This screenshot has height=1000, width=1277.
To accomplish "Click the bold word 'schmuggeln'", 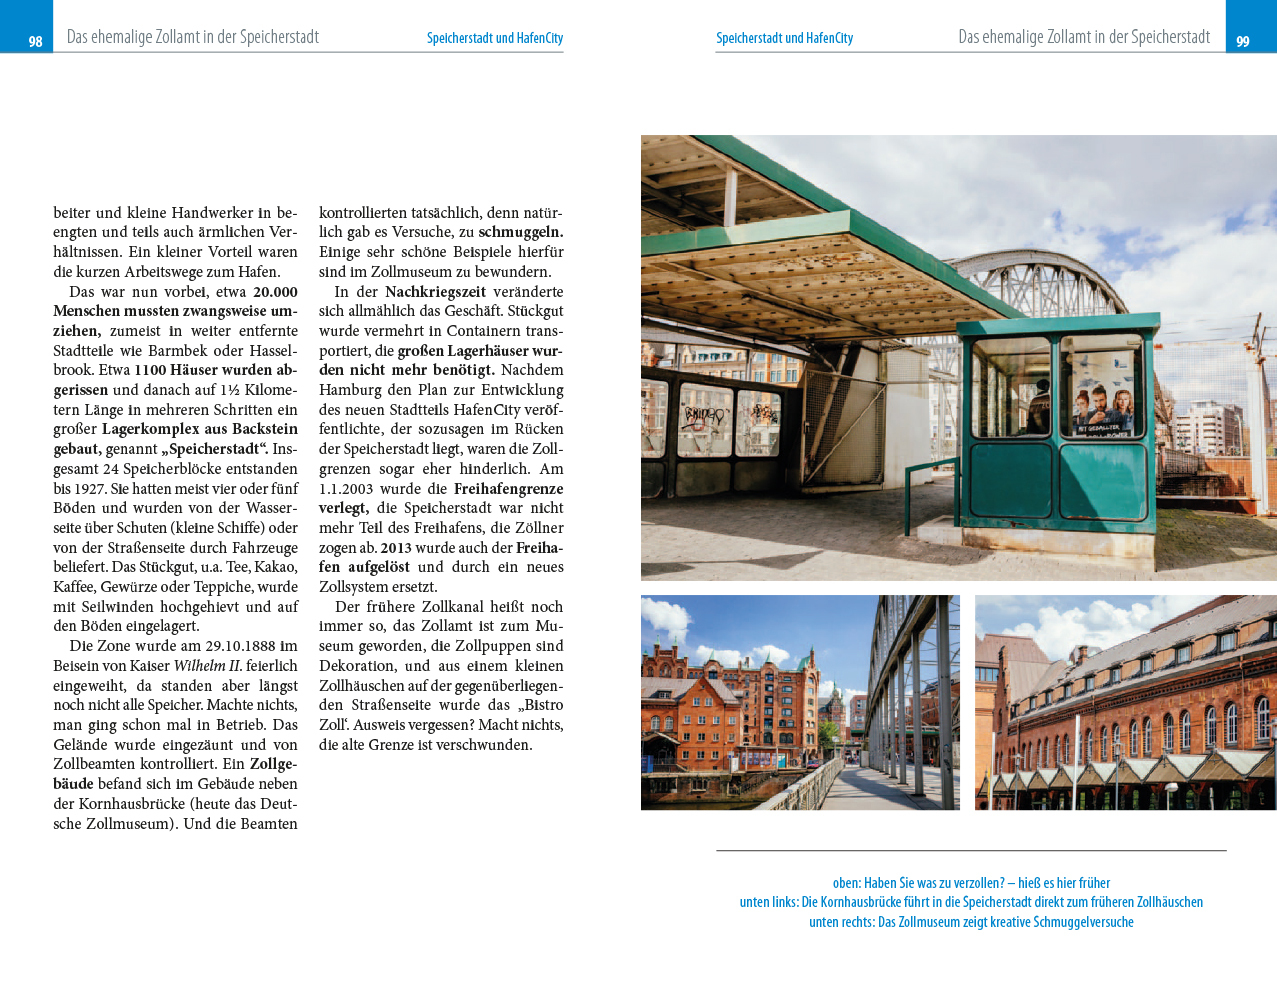I will 520,232.
